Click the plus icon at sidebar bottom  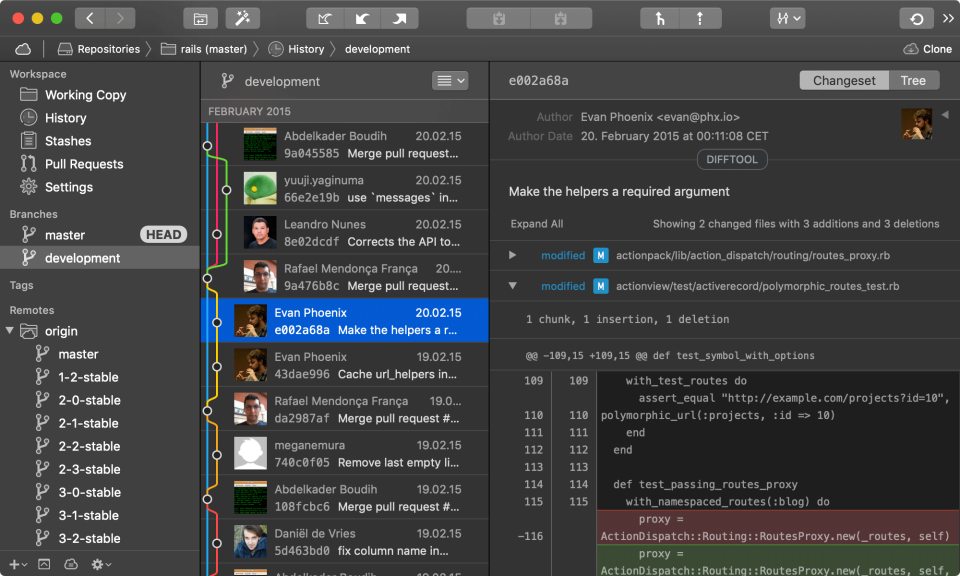(x=17, y=564)
